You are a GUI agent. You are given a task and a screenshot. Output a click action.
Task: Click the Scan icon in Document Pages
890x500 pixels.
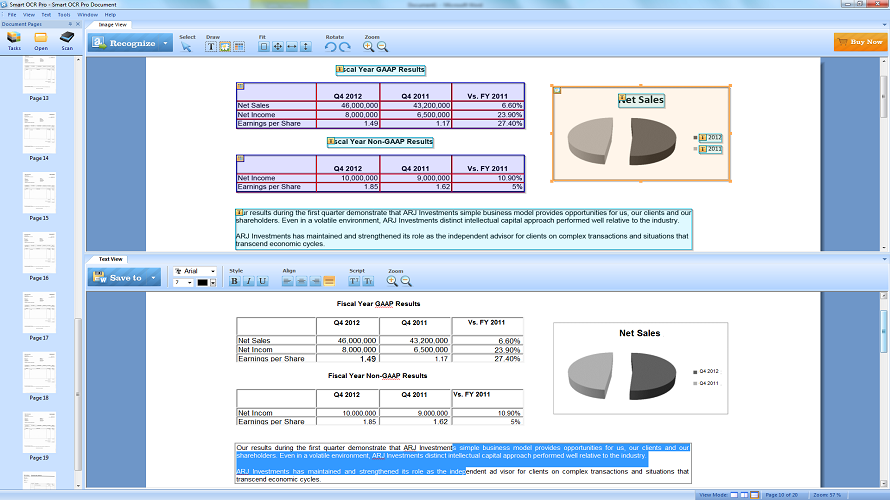[x=67, y=38]
